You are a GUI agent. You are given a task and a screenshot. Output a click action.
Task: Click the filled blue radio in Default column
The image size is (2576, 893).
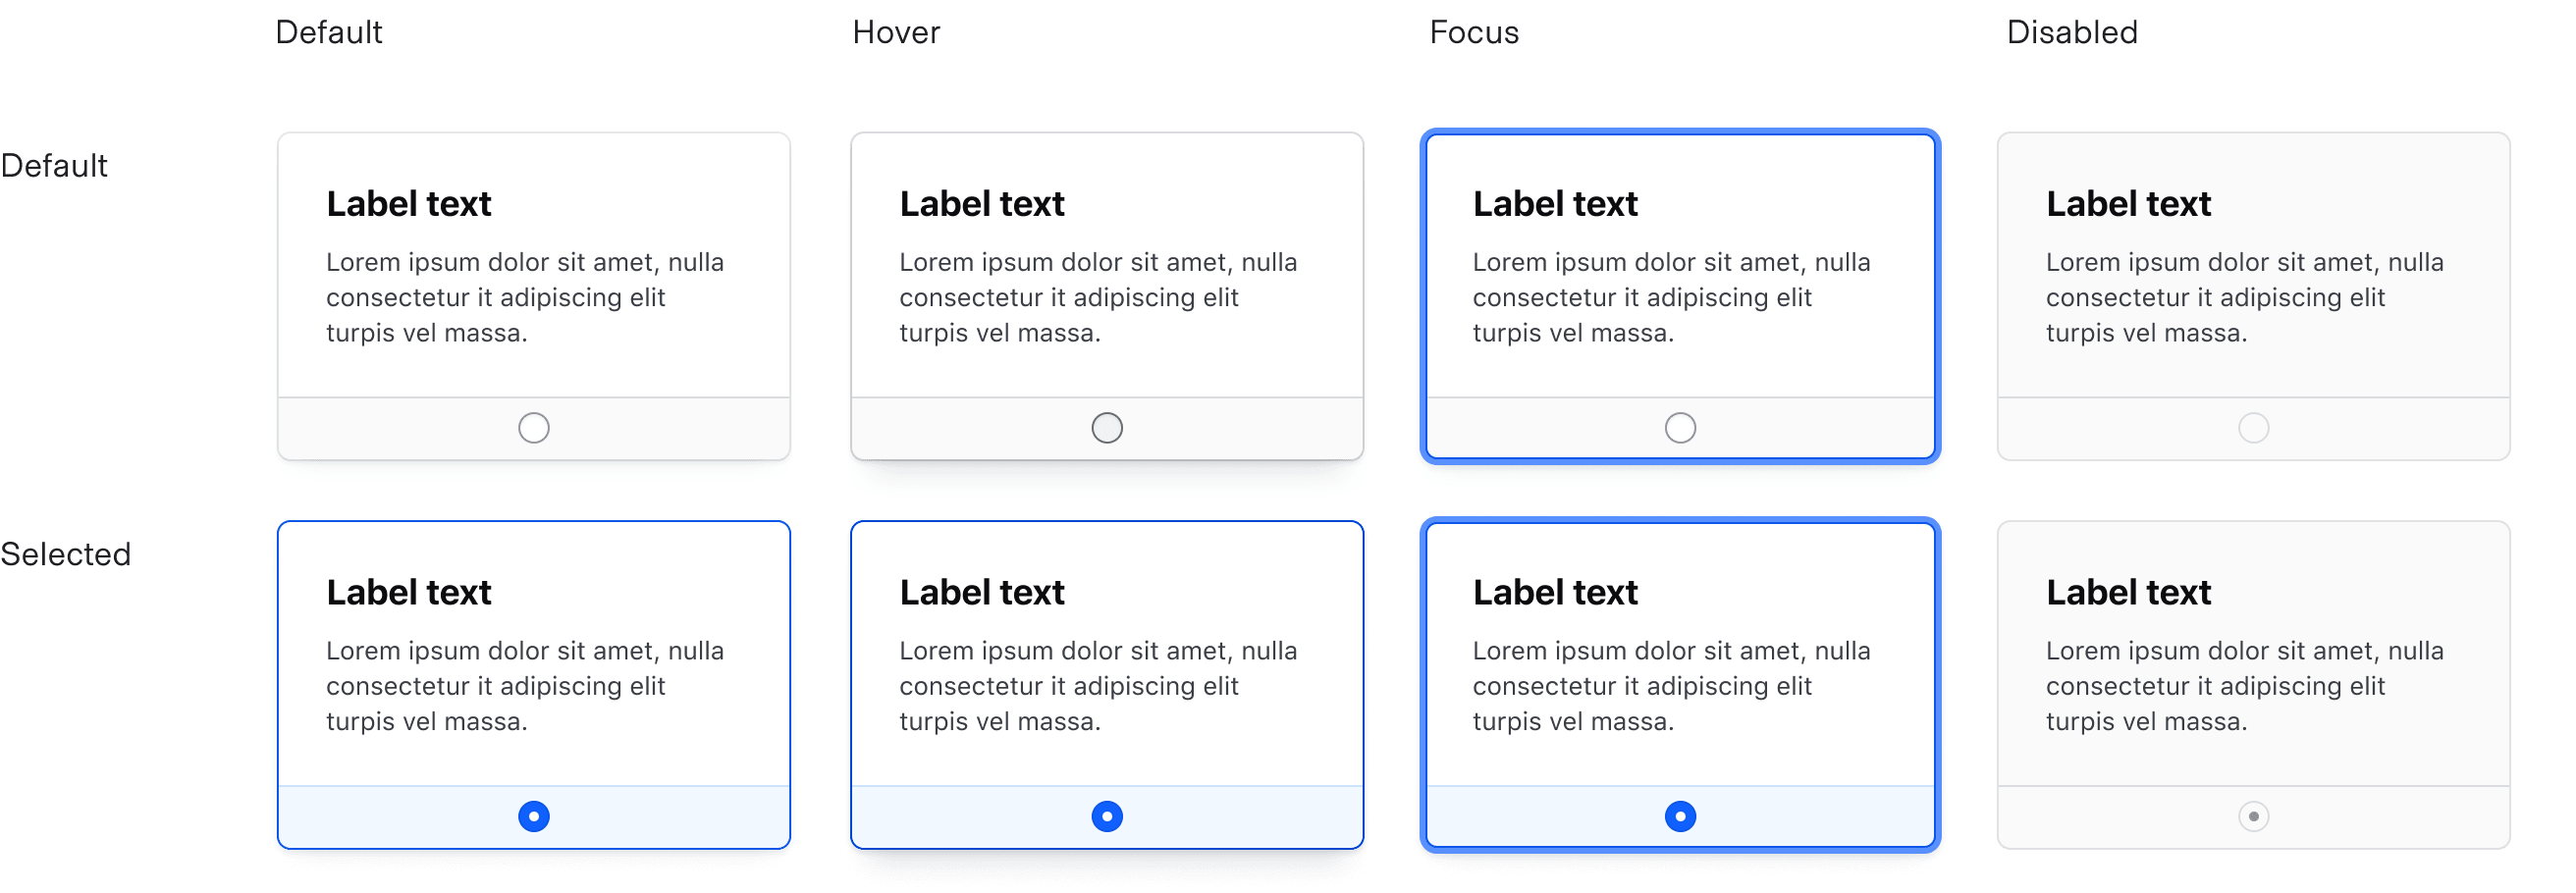click(x=534, y=816)
